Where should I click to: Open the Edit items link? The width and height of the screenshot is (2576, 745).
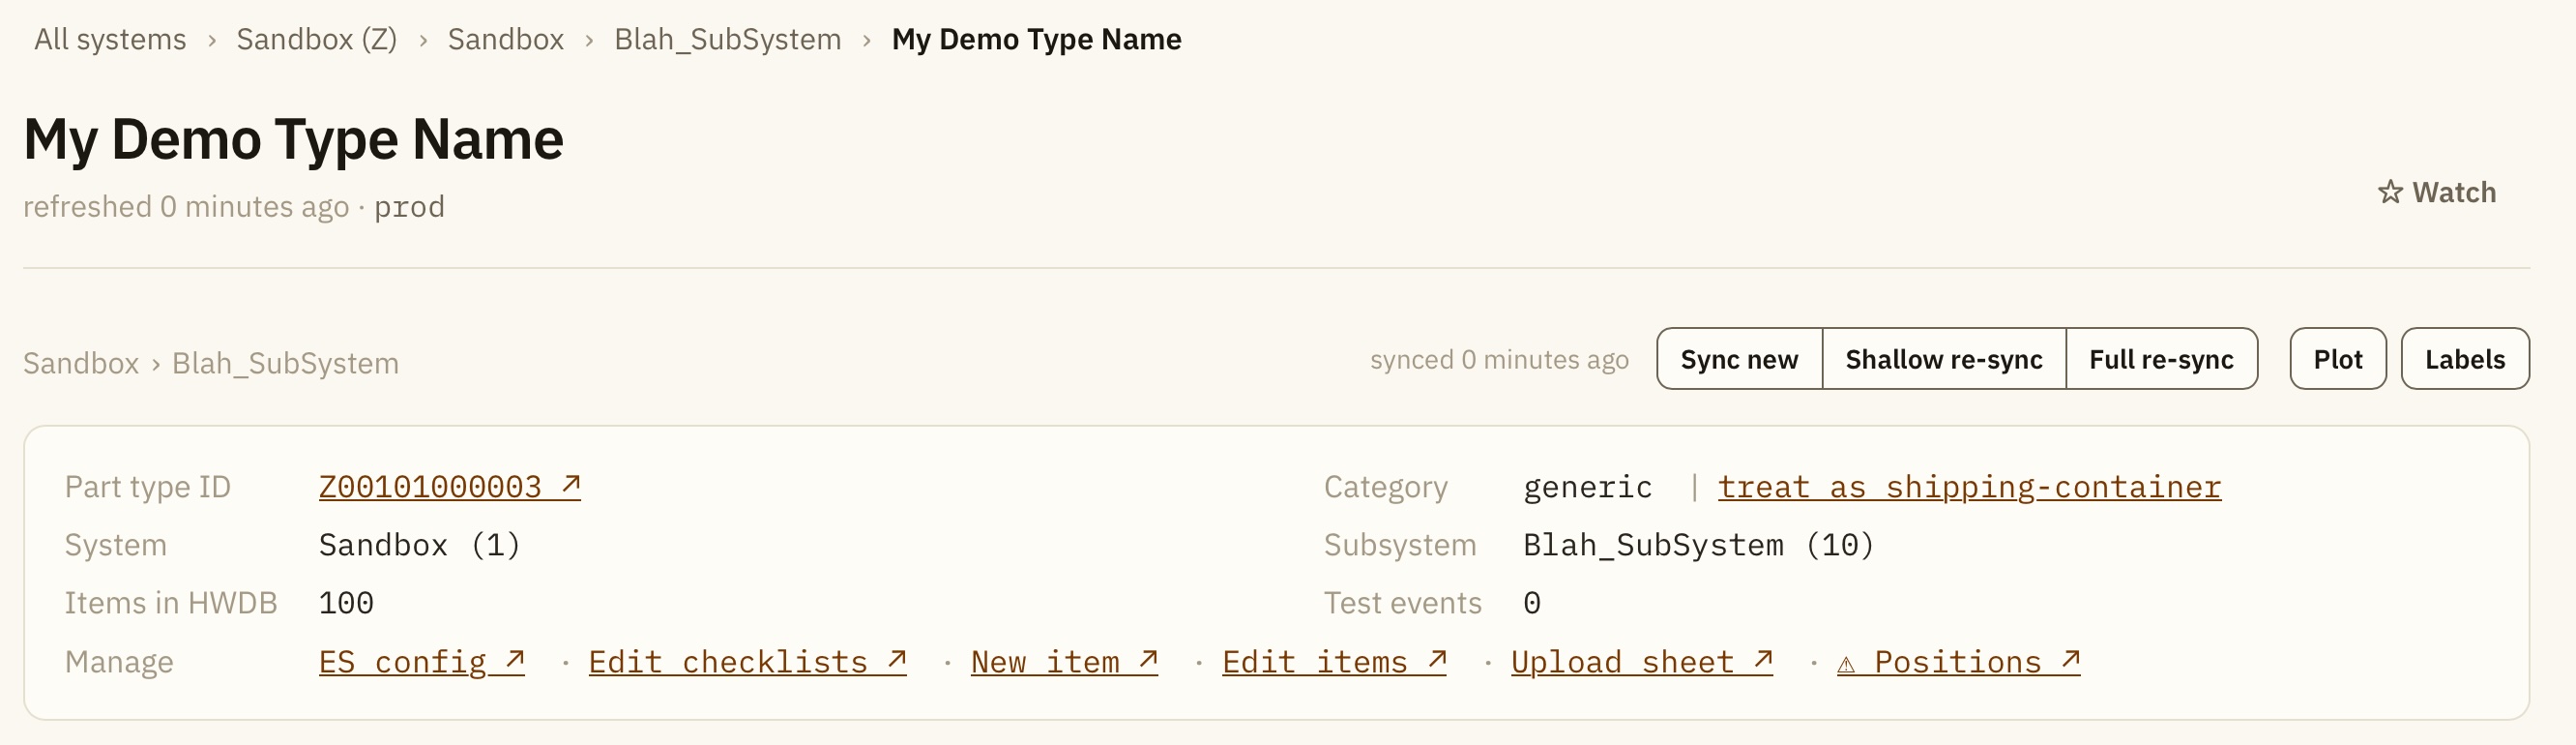point(1334,662)
